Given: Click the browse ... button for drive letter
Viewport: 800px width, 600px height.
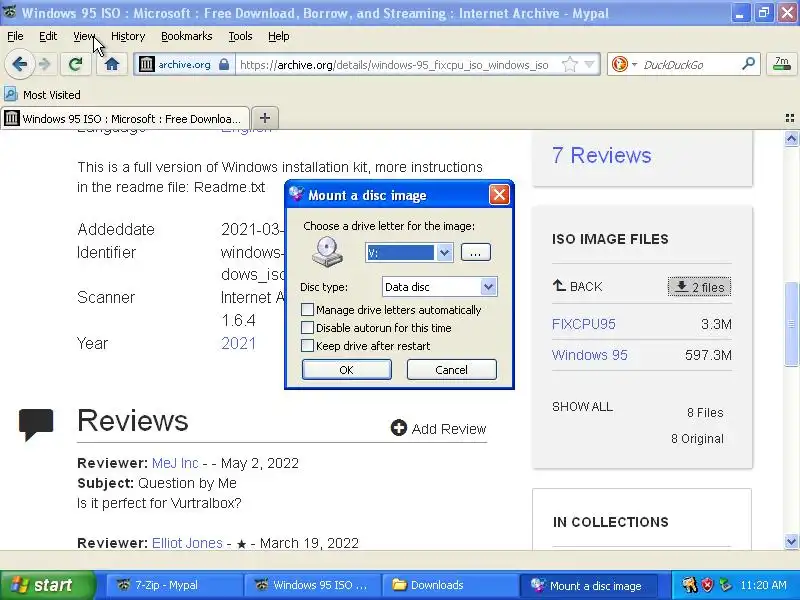Looking at the screenshot, I should [476, 252].
